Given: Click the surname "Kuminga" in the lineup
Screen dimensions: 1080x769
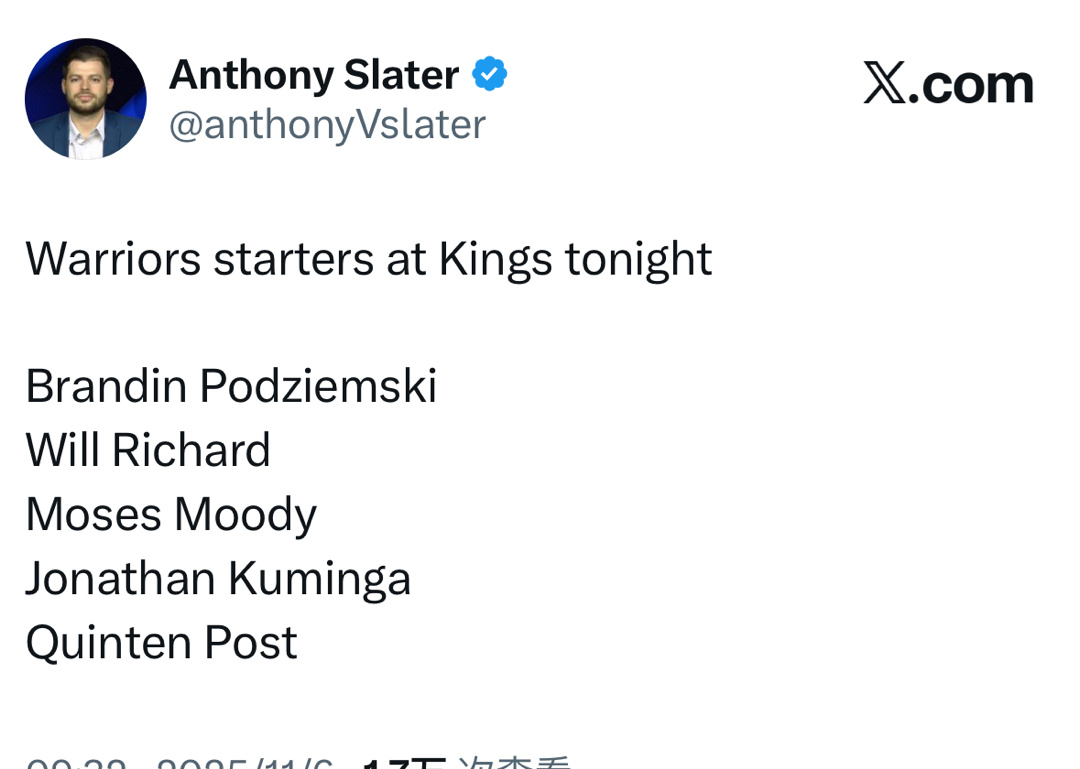Looking at the screenshot, I should [x=319, y=578].
